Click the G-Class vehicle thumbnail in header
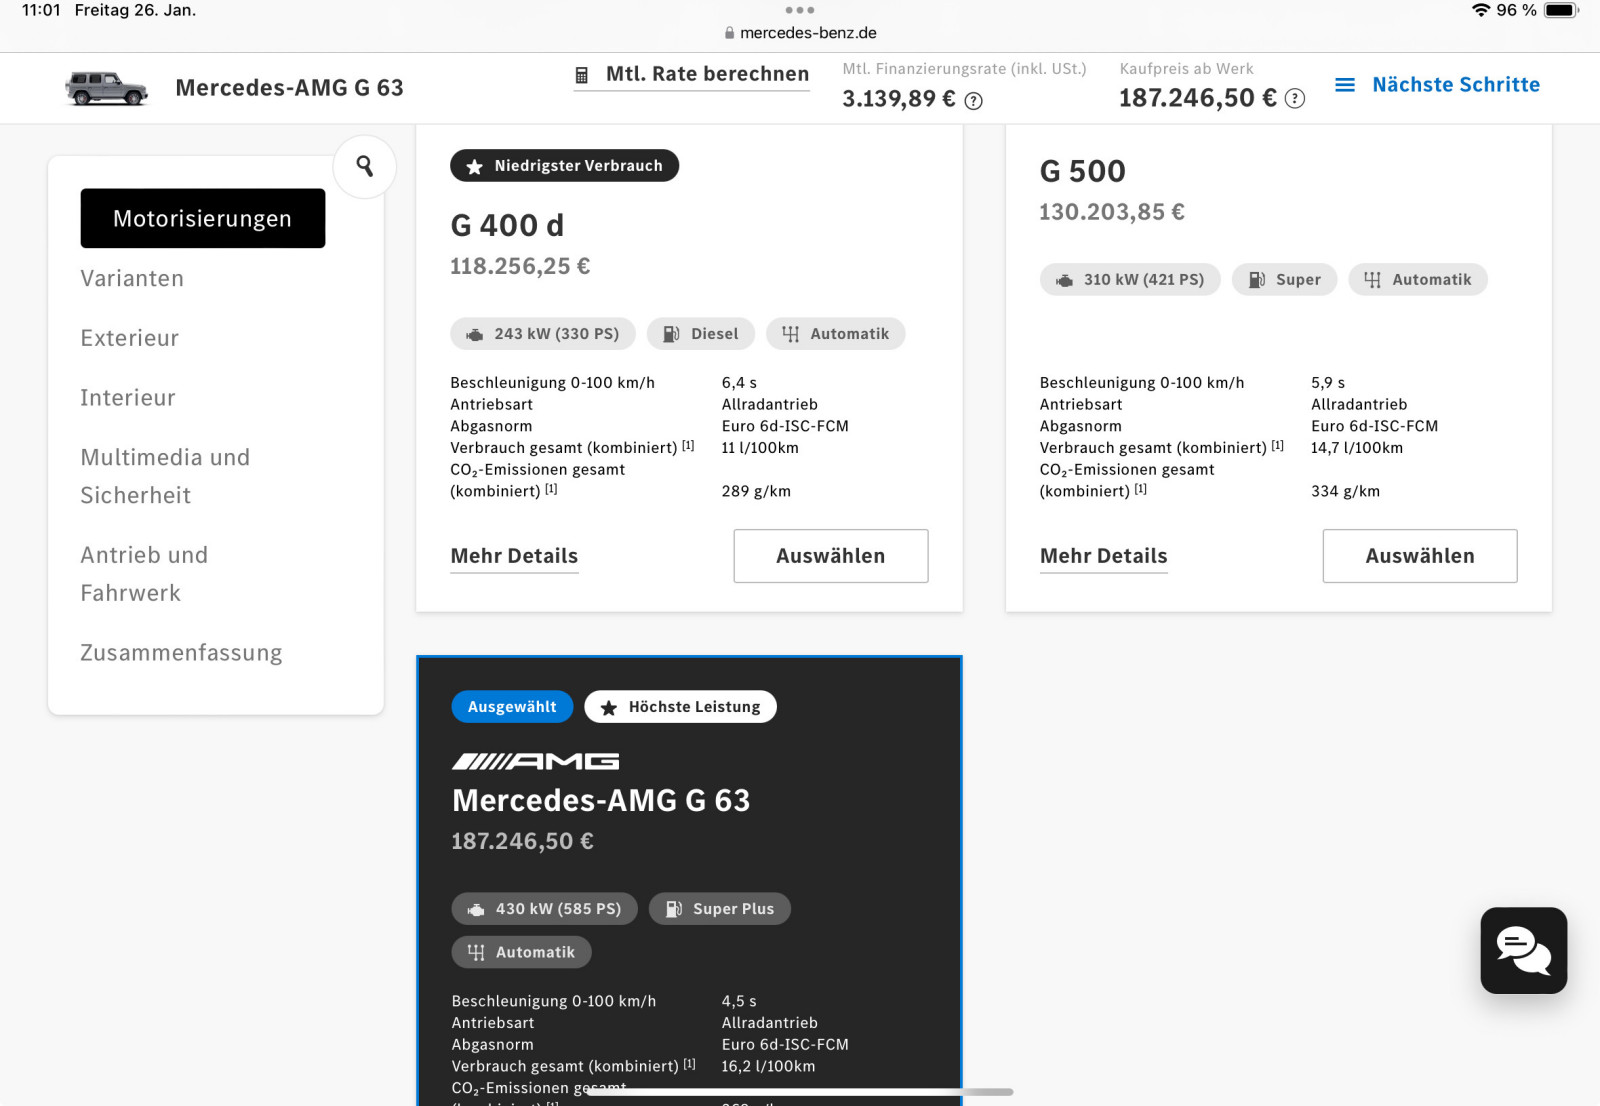 106,88
